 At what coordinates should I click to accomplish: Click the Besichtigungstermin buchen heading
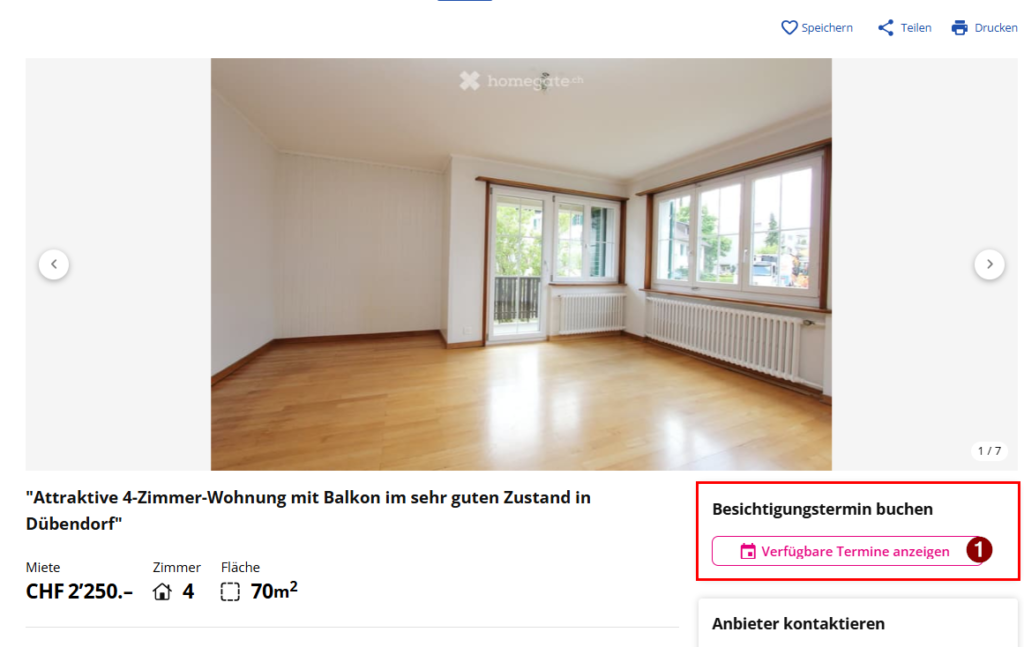point(822,509)
